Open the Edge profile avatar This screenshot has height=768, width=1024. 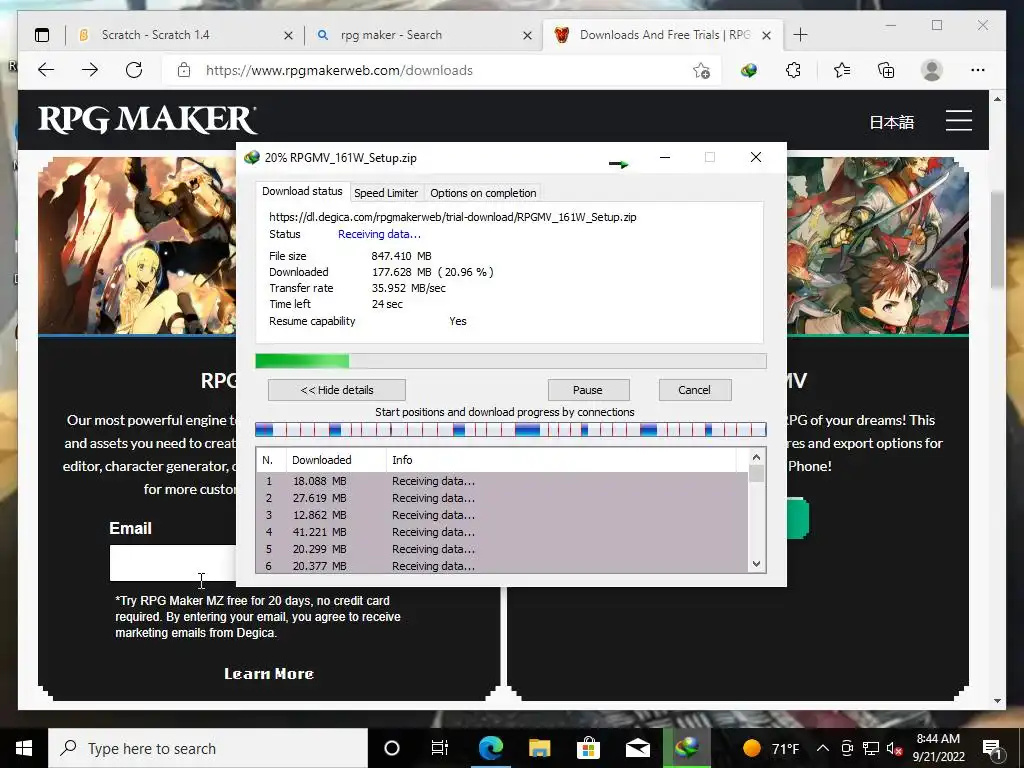932,70
